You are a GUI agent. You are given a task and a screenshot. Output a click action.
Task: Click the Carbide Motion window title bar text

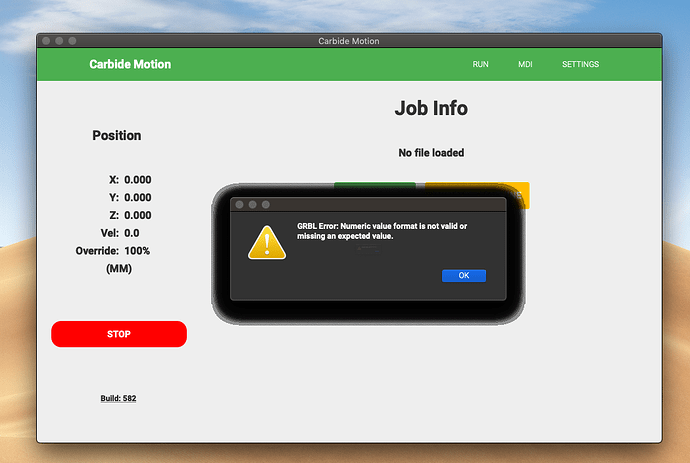tap(349, 41)
